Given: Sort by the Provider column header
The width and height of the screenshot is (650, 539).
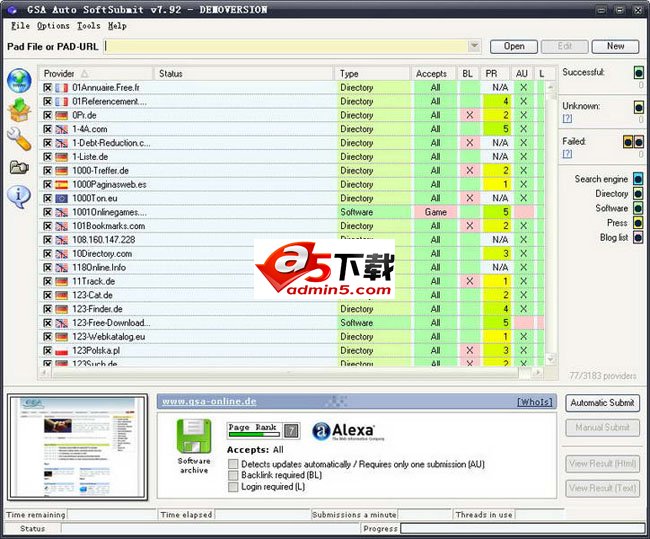Looking at the screenshot, I should (96, 74).
